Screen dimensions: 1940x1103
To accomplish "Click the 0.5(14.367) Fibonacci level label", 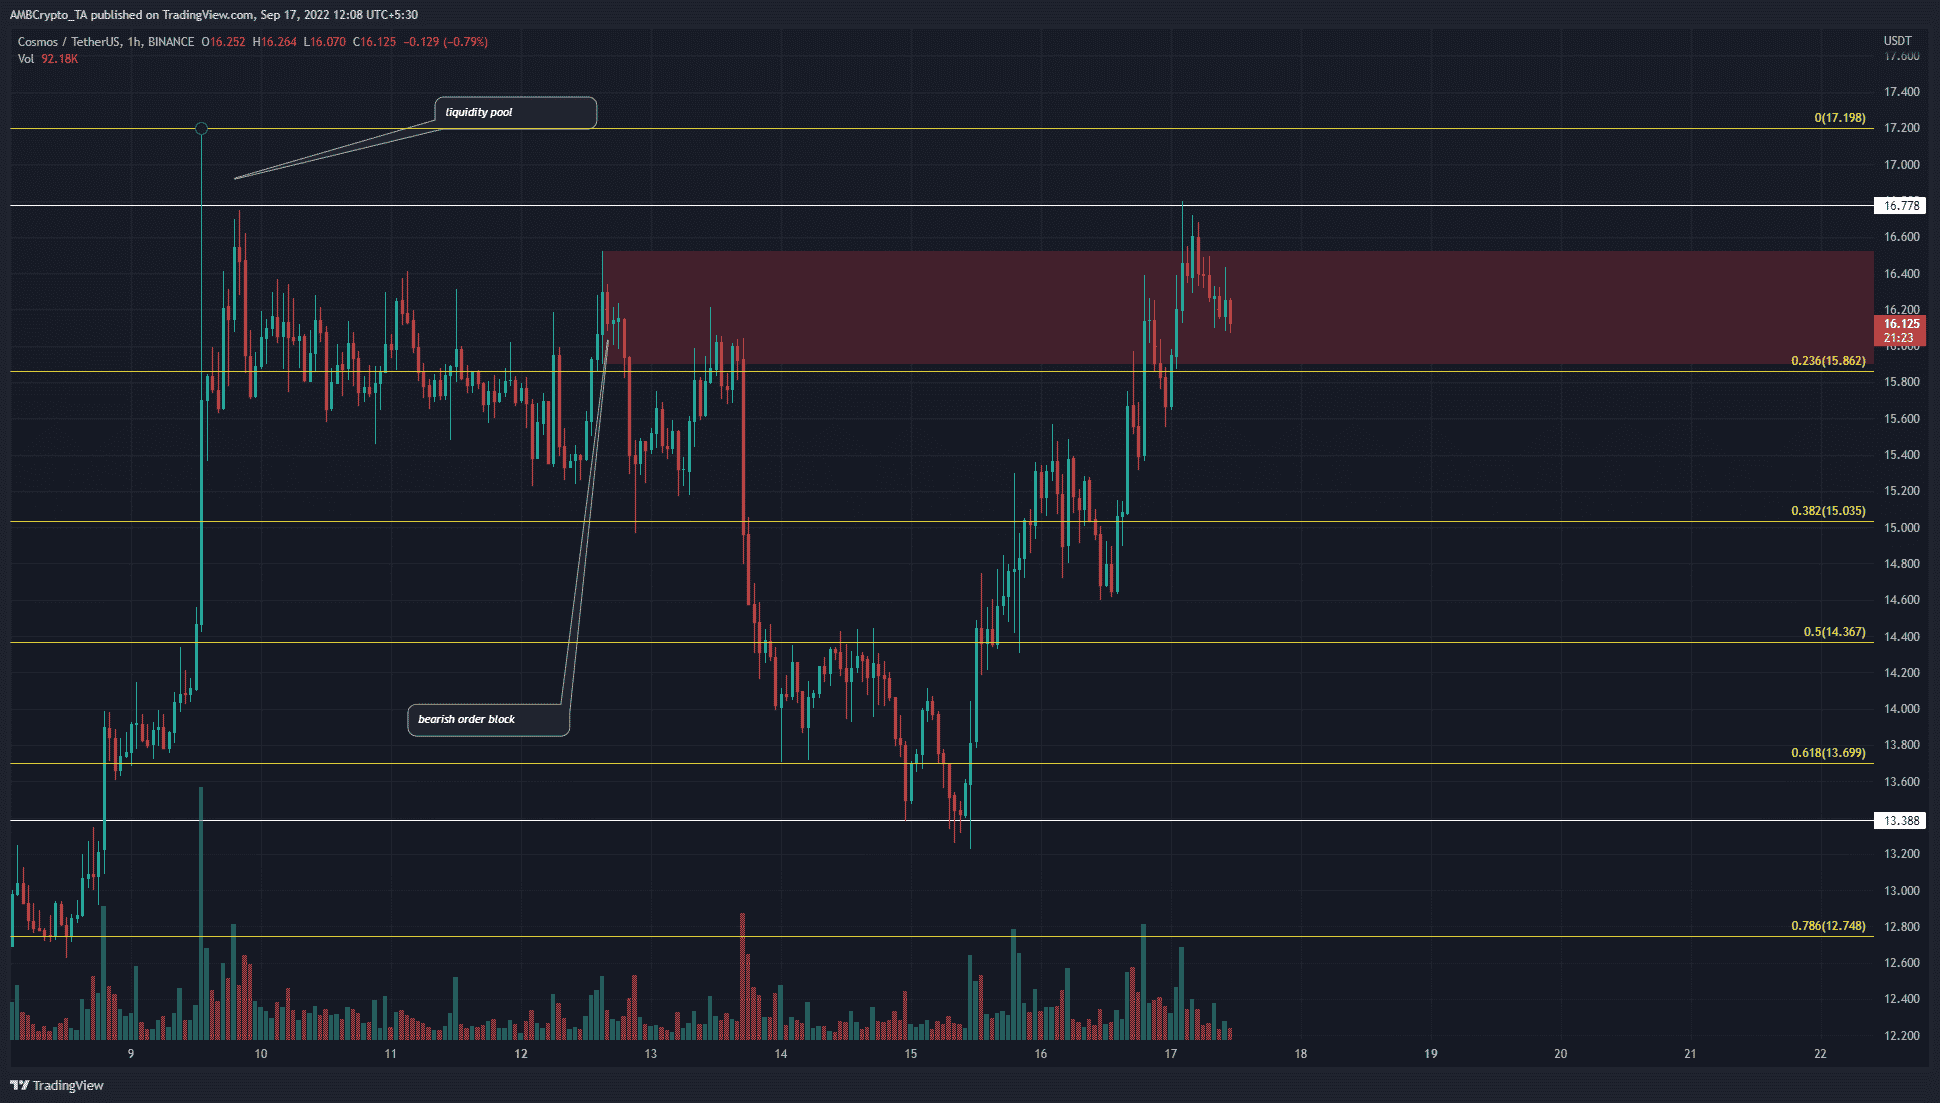I will (x=1834, y=632).
